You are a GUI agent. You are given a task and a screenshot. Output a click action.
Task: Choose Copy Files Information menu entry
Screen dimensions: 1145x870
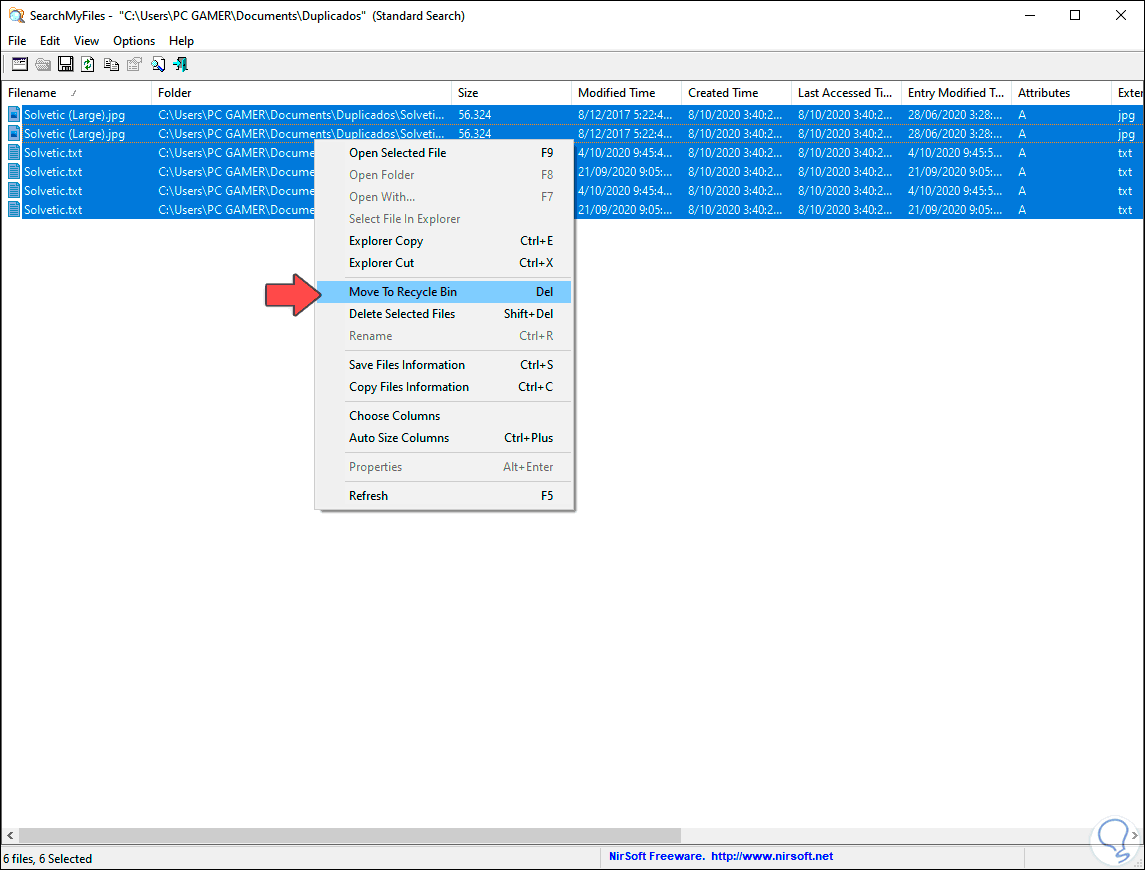[445, 386]
